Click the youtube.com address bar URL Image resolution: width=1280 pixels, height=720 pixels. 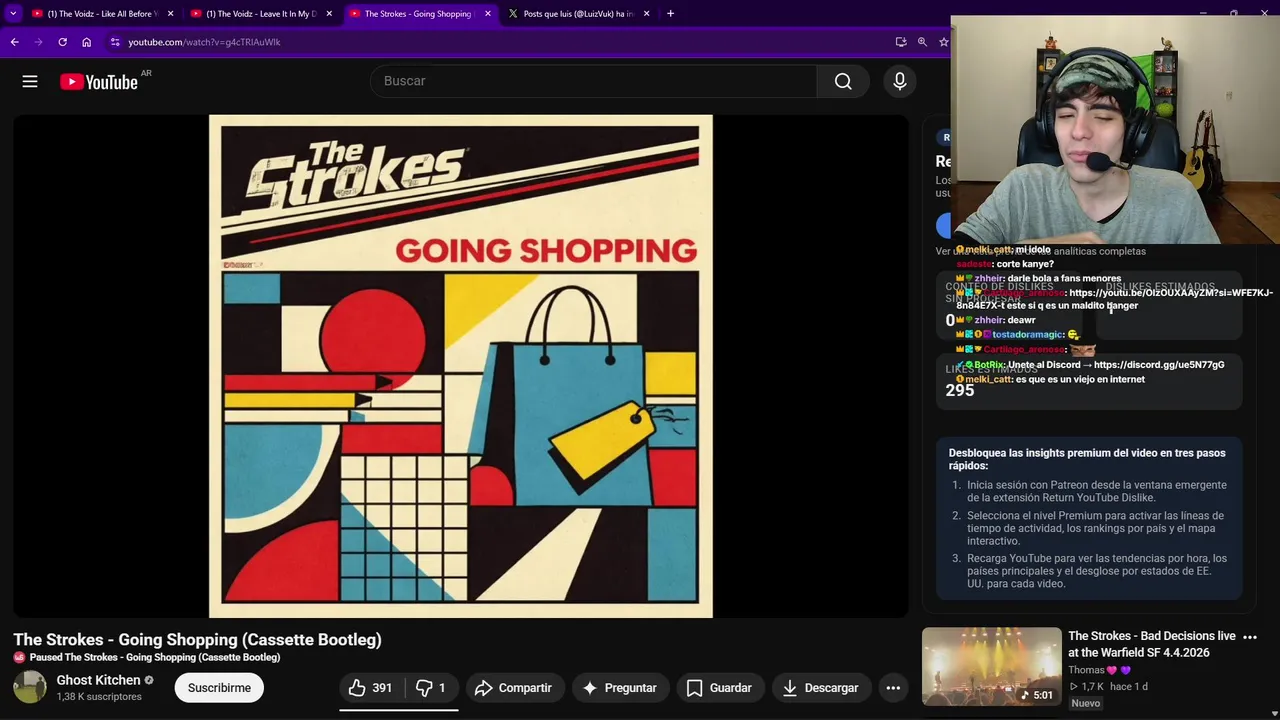click(204, 42)
